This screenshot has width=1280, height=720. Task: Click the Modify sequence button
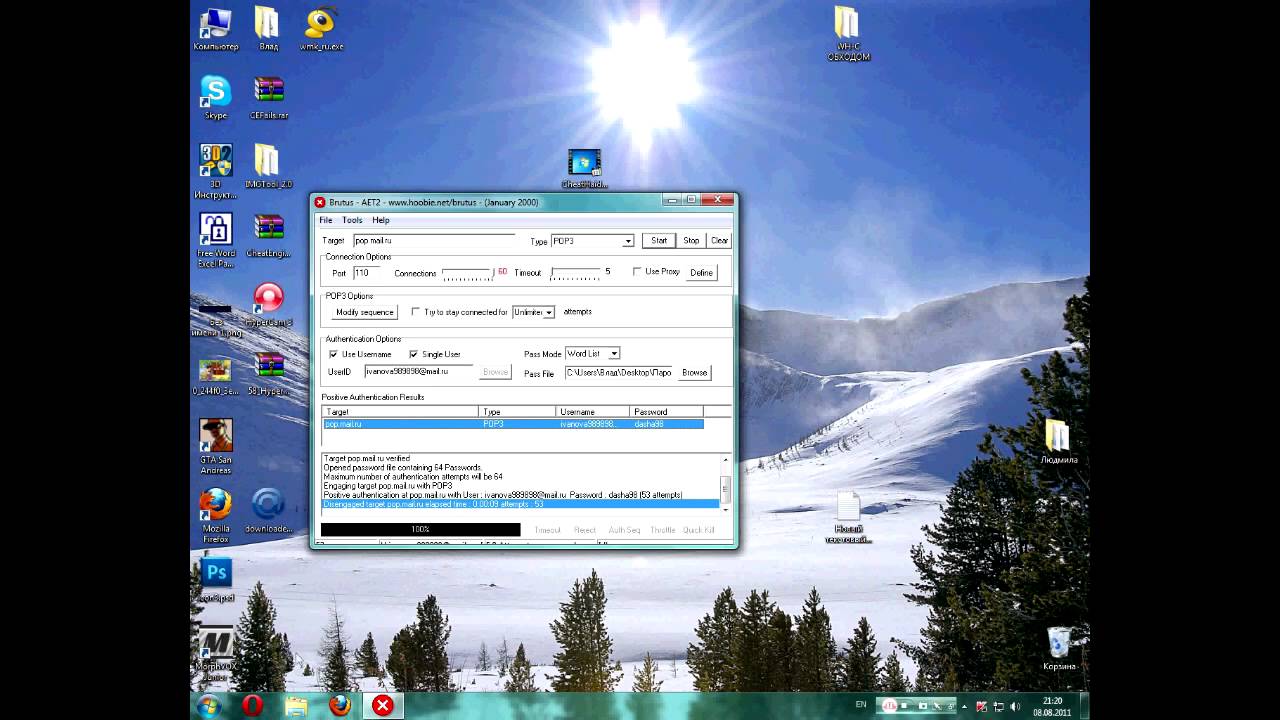pyautogui.click(x=364, y=312)
